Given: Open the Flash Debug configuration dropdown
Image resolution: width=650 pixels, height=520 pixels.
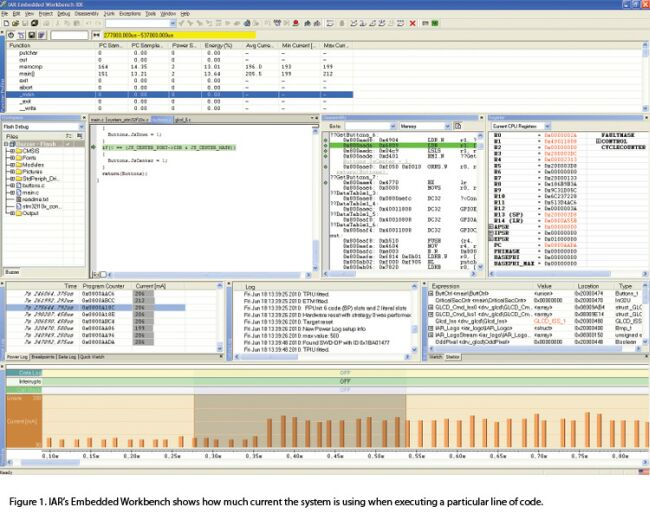Looking at the screenshot, I should [43, 126].
